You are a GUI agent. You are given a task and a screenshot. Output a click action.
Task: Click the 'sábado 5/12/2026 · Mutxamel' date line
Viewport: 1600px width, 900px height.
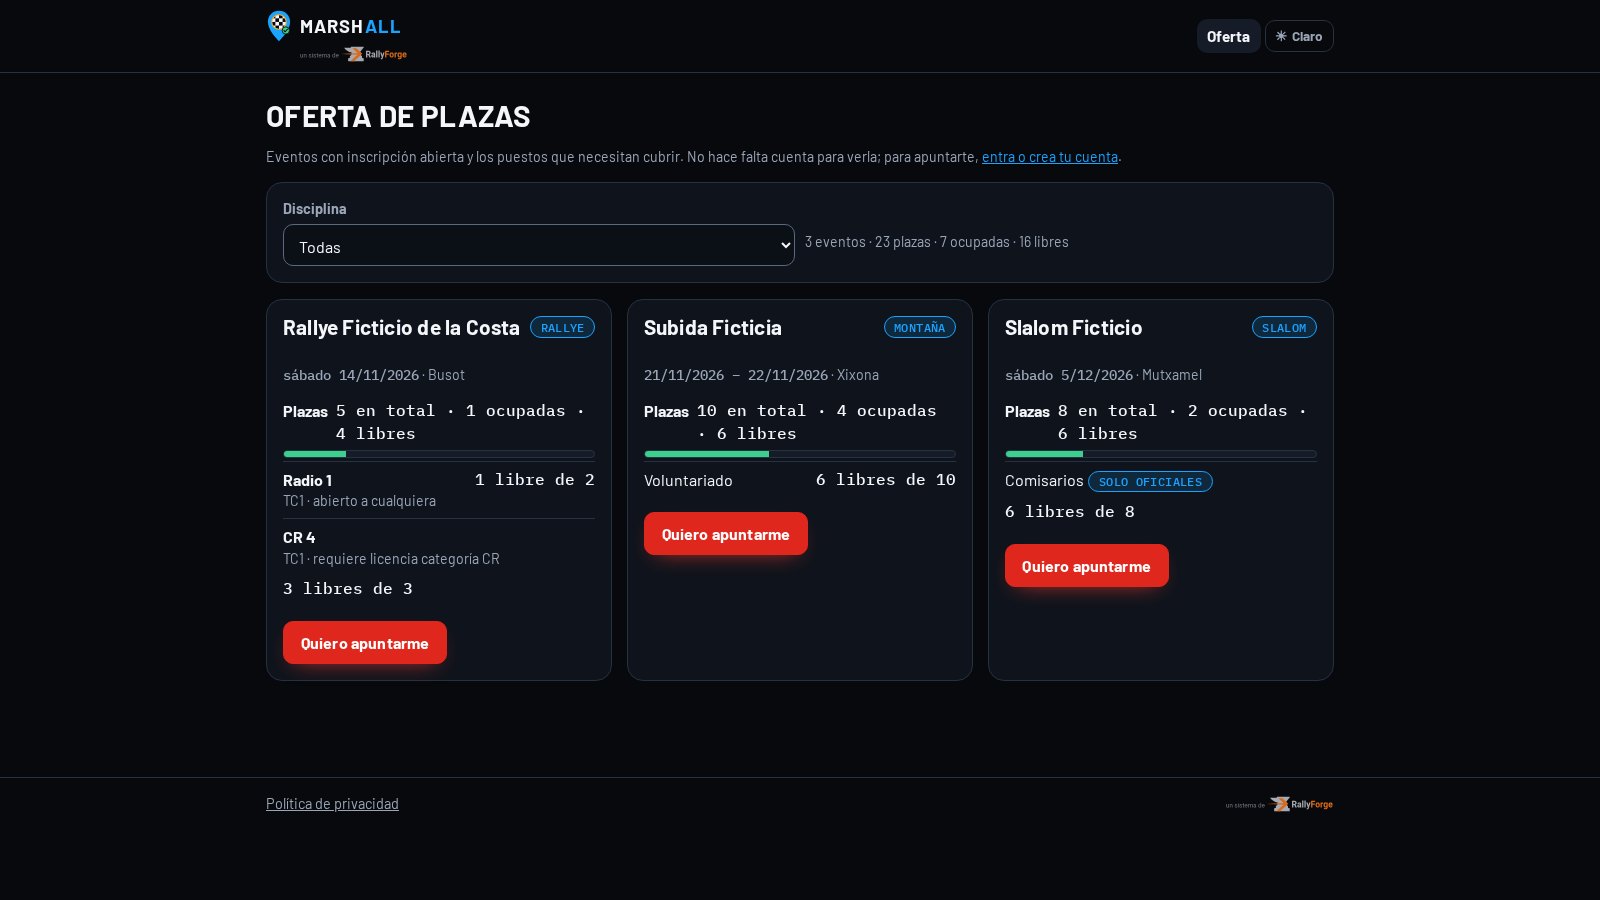tap(1103, 375)
